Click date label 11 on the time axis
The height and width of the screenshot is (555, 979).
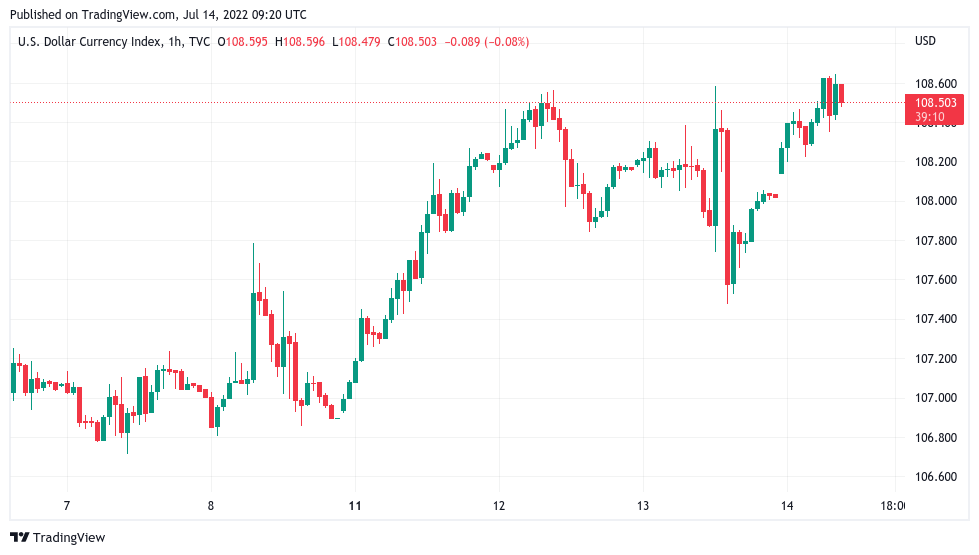pos(355,506)
